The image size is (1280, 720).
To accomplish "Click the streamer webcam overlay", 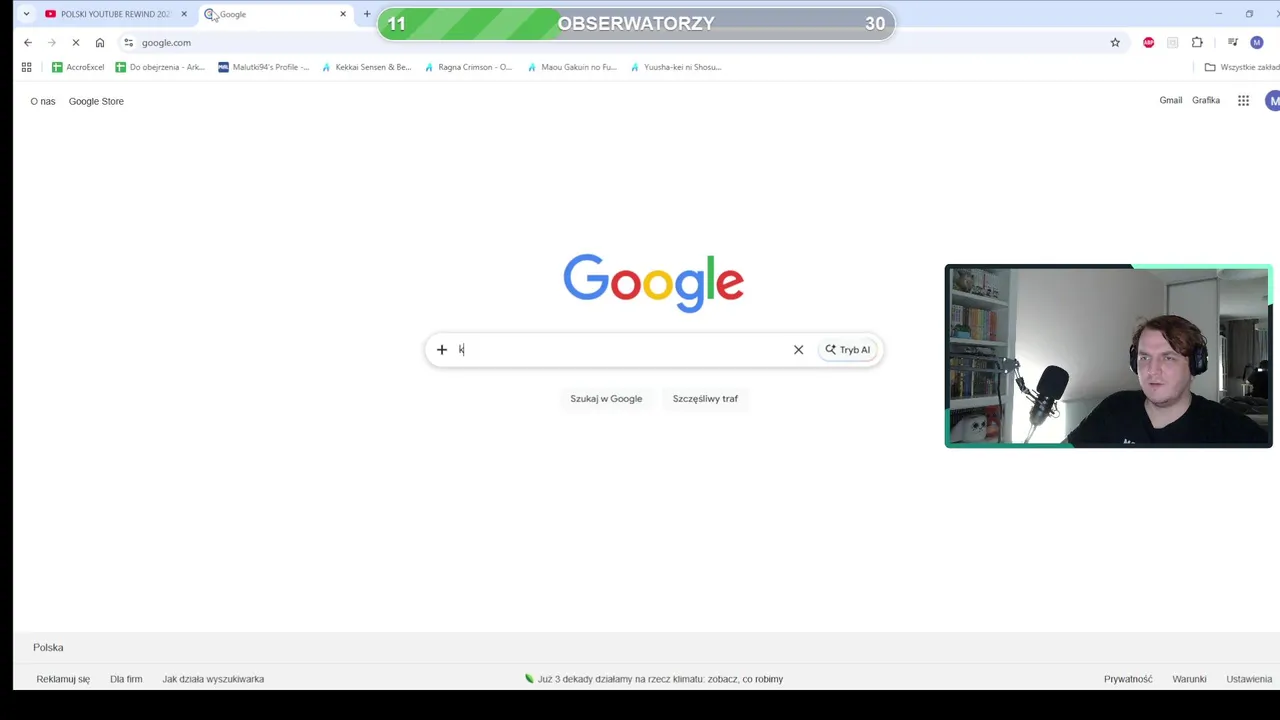I will (x=1108, y=356).
